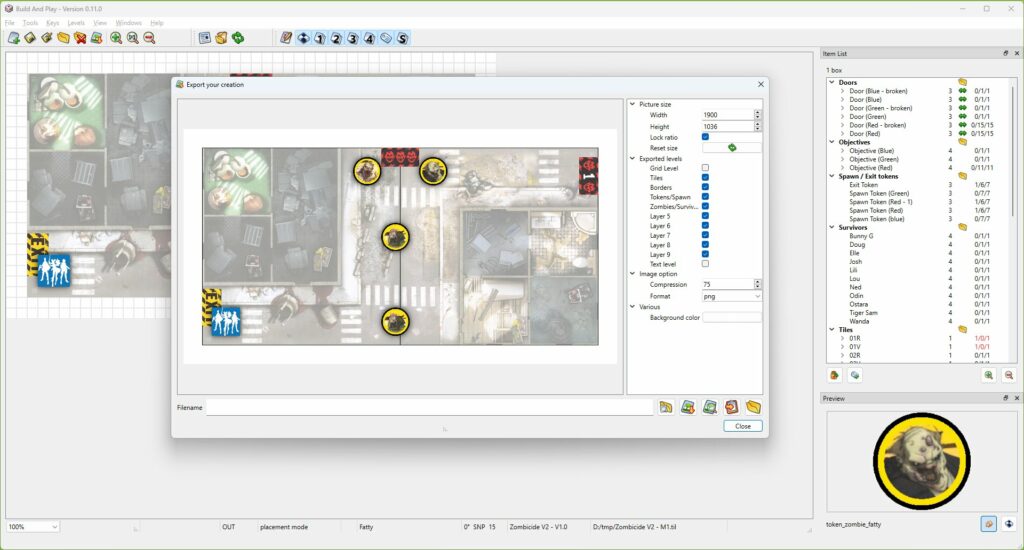
Task: Collapse the Image option section
Action: pyautogui.click(x=632, y=274)
